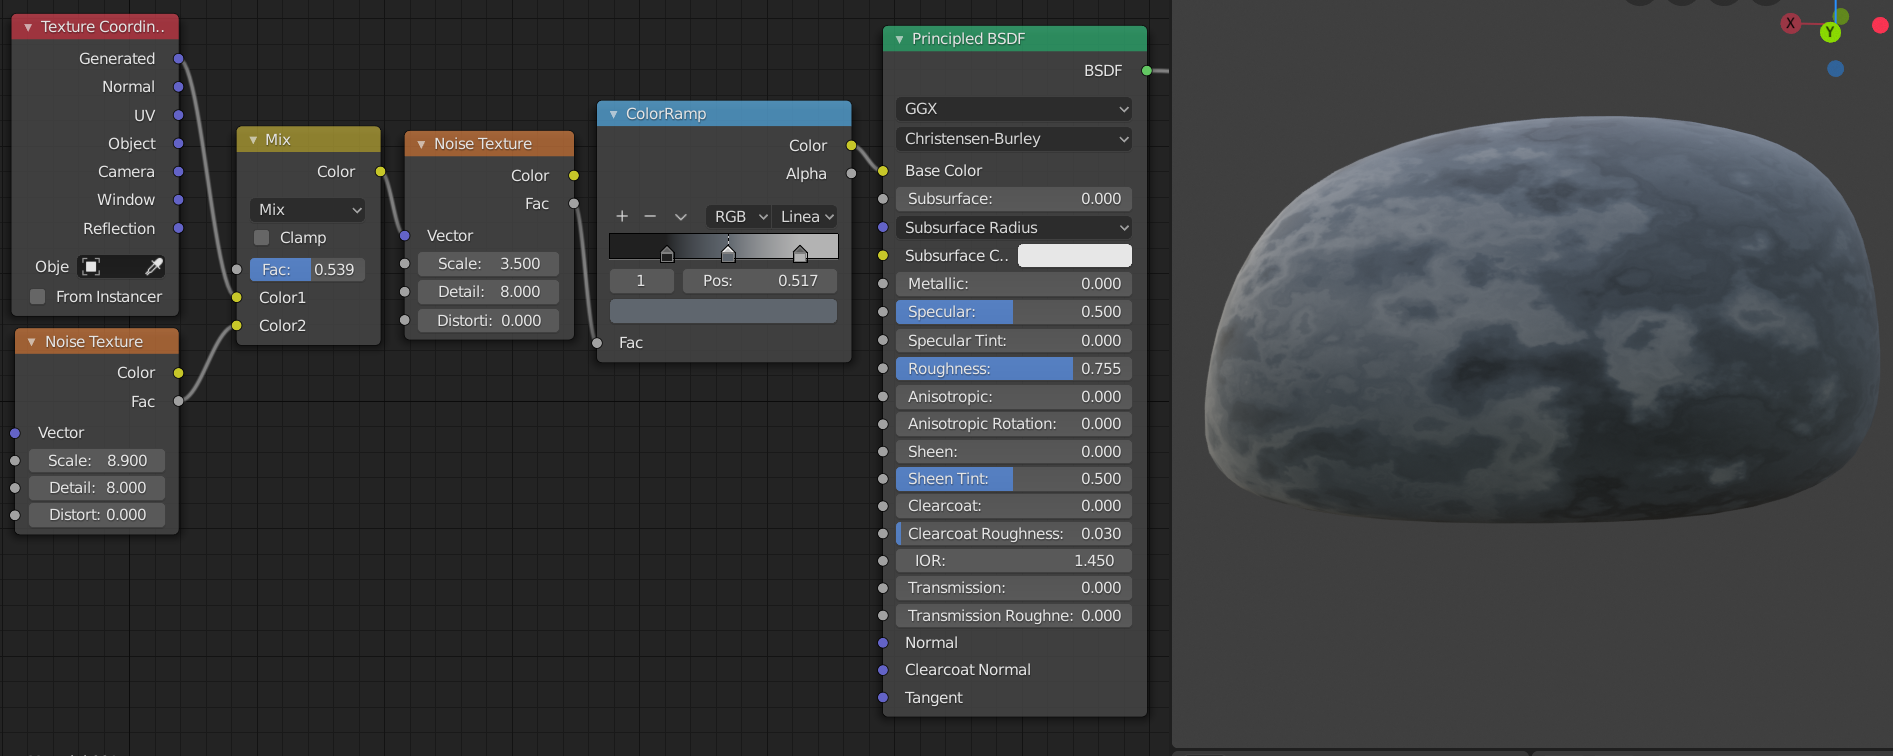Viewport: 1893px width, 756px height.
Task: Click the Transmission value field
Action: (x=1014, y=588)
